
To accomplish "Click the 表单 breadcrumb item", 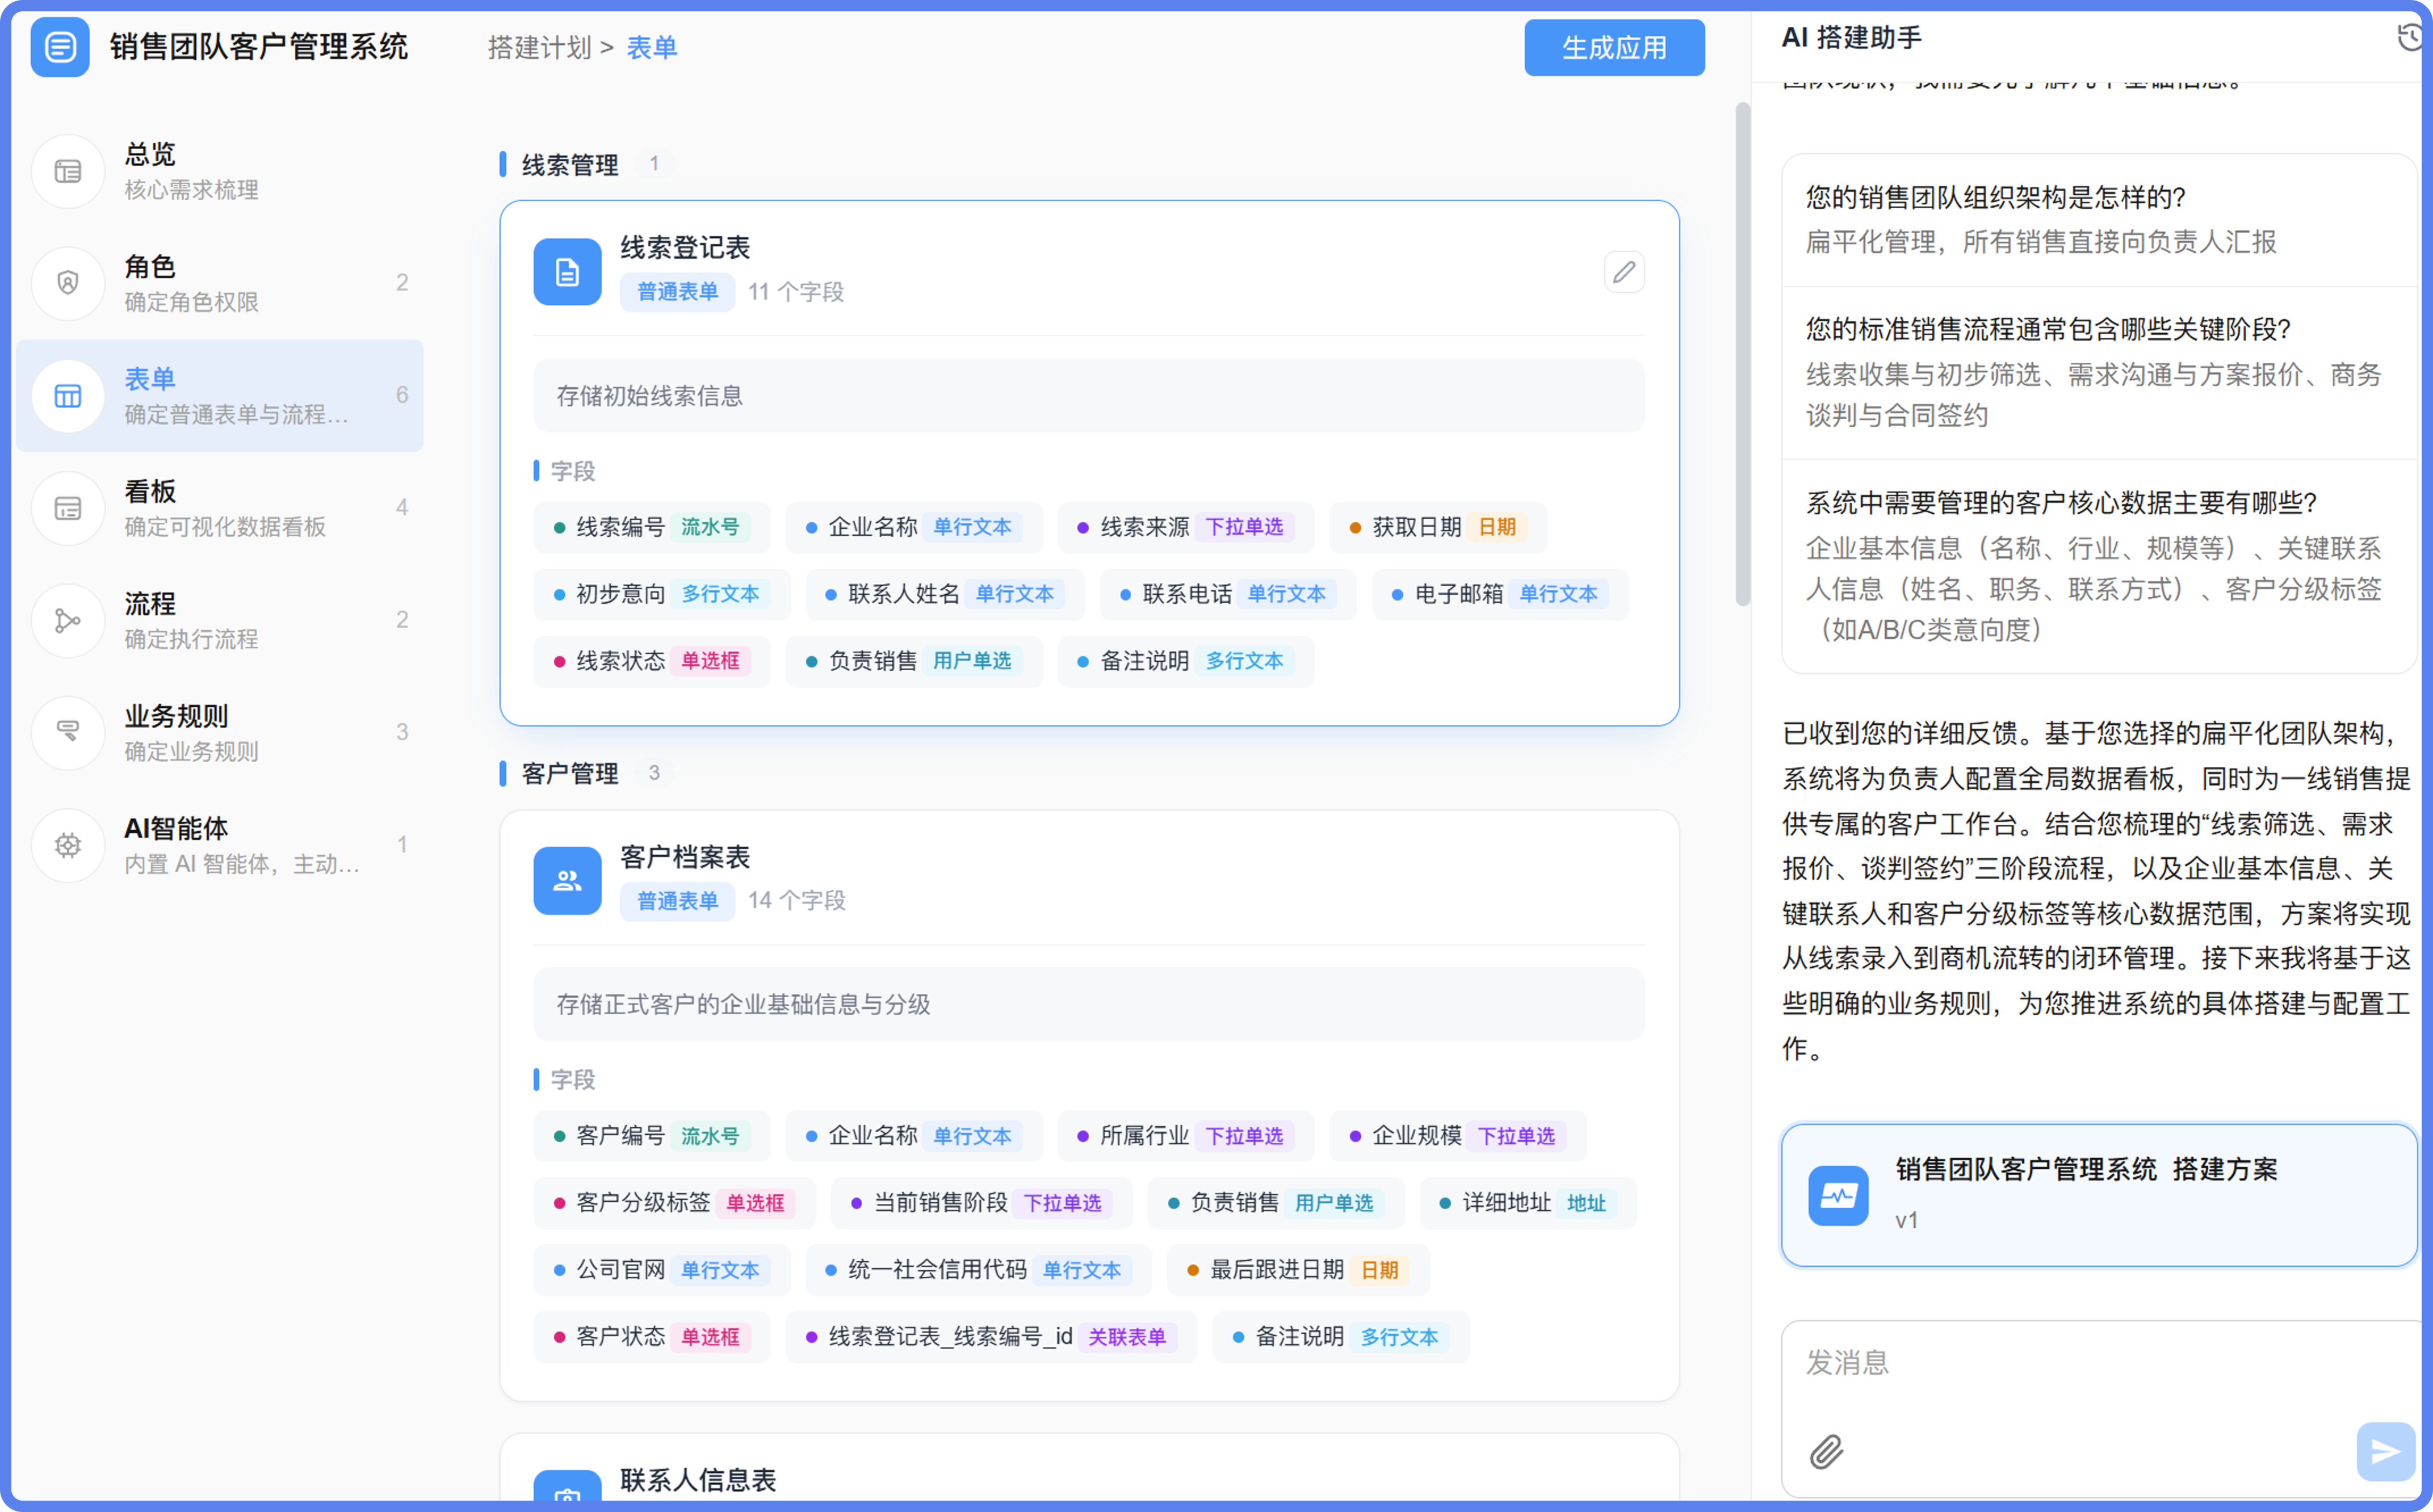I will 652,47.
